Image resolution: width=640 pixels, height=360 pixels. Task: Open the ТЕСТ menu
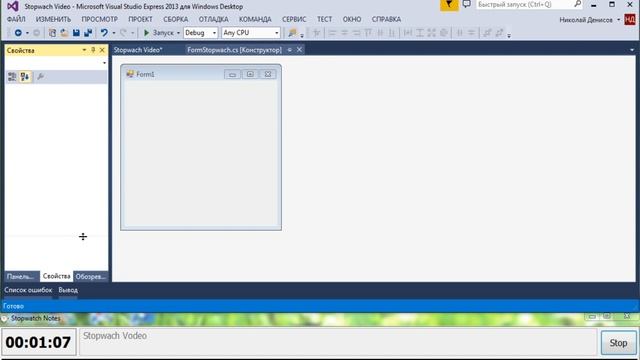tap(324, 19)
